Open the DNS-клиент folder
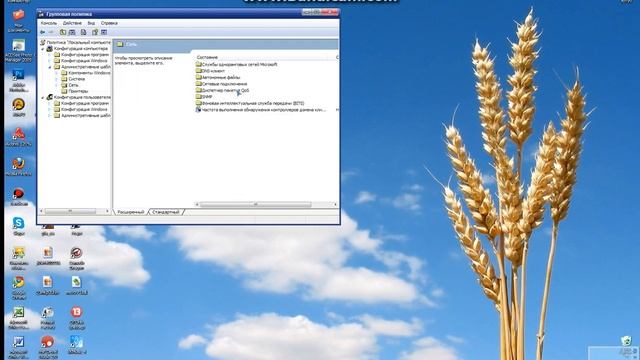Viewport: 640px width, 360px height. [x=211, y=71]
